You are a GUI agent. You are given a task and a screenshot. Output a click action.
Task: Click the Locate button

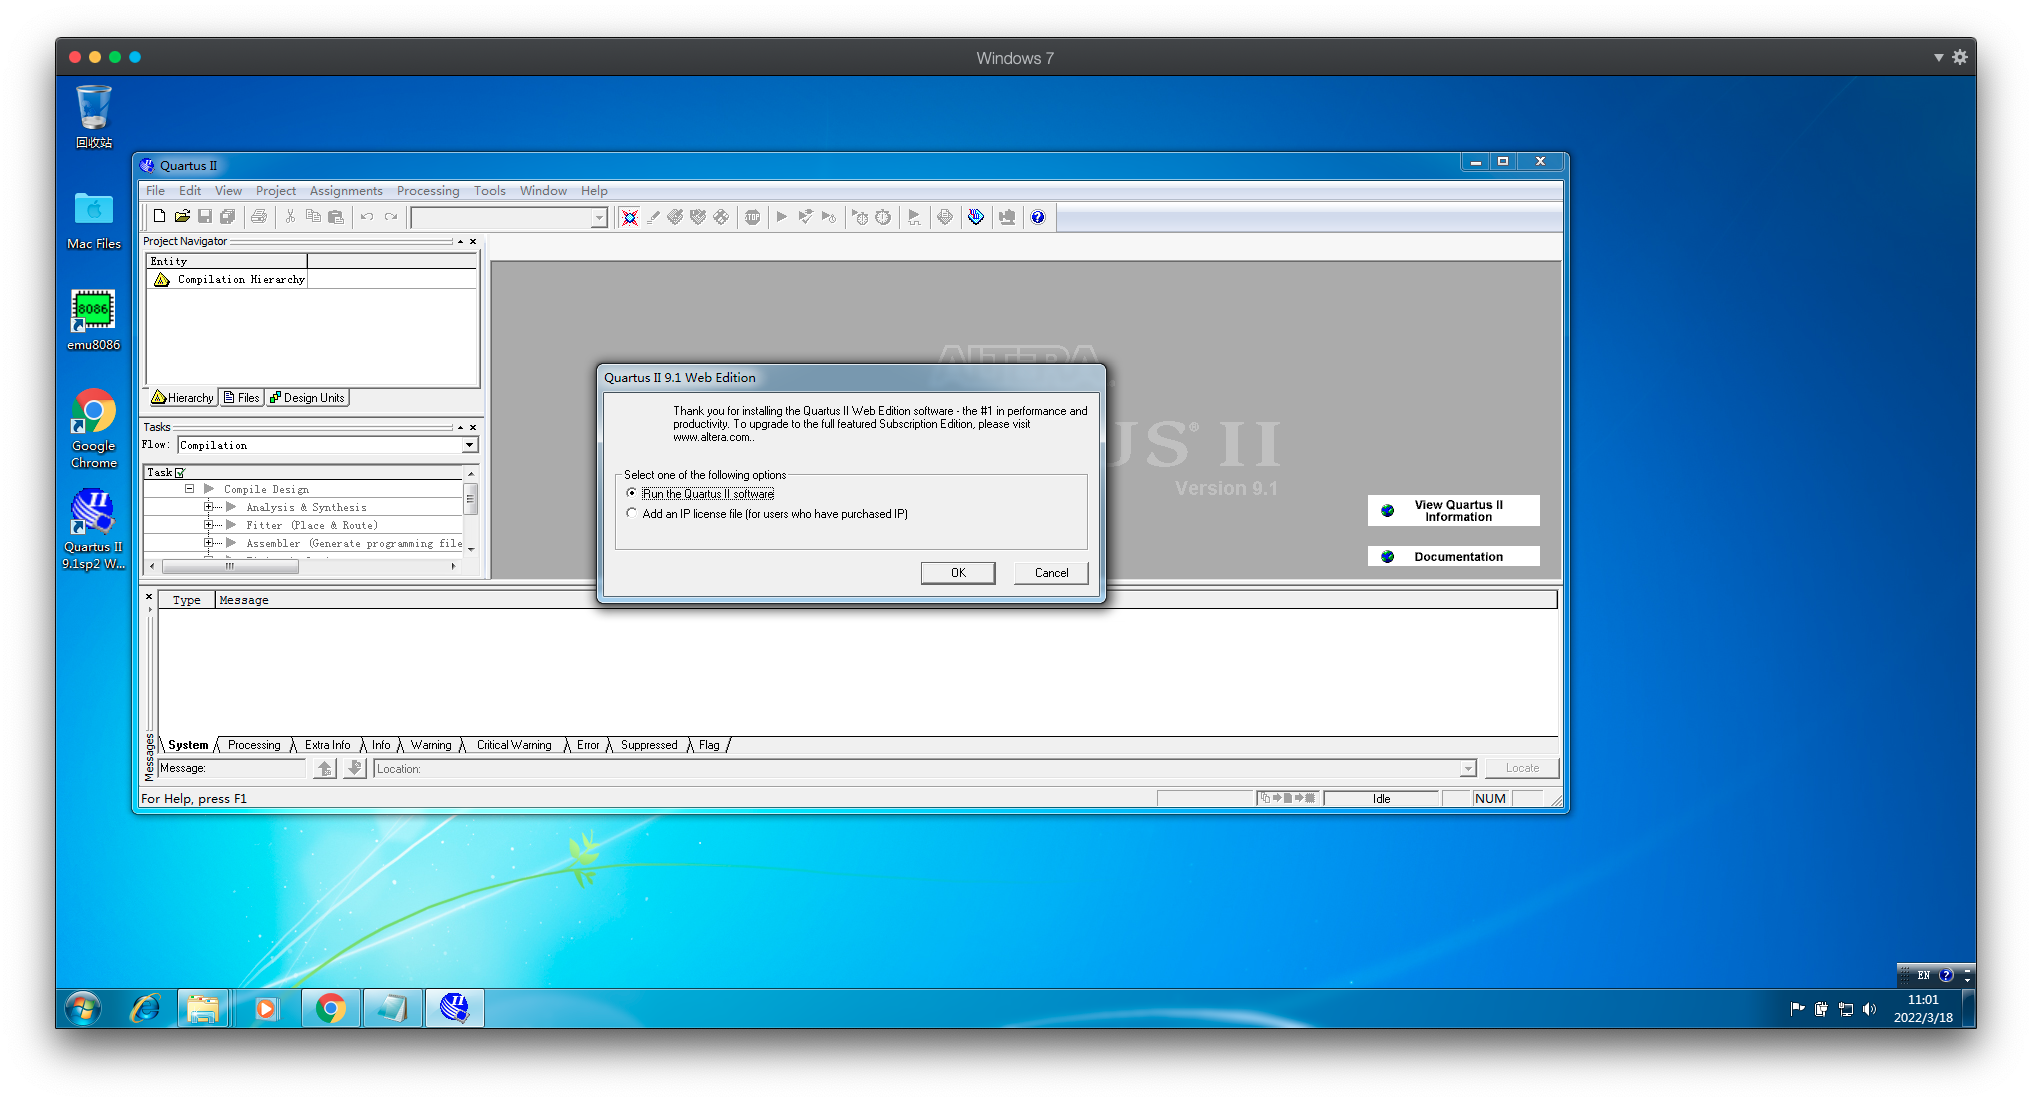click(1522, 768)
